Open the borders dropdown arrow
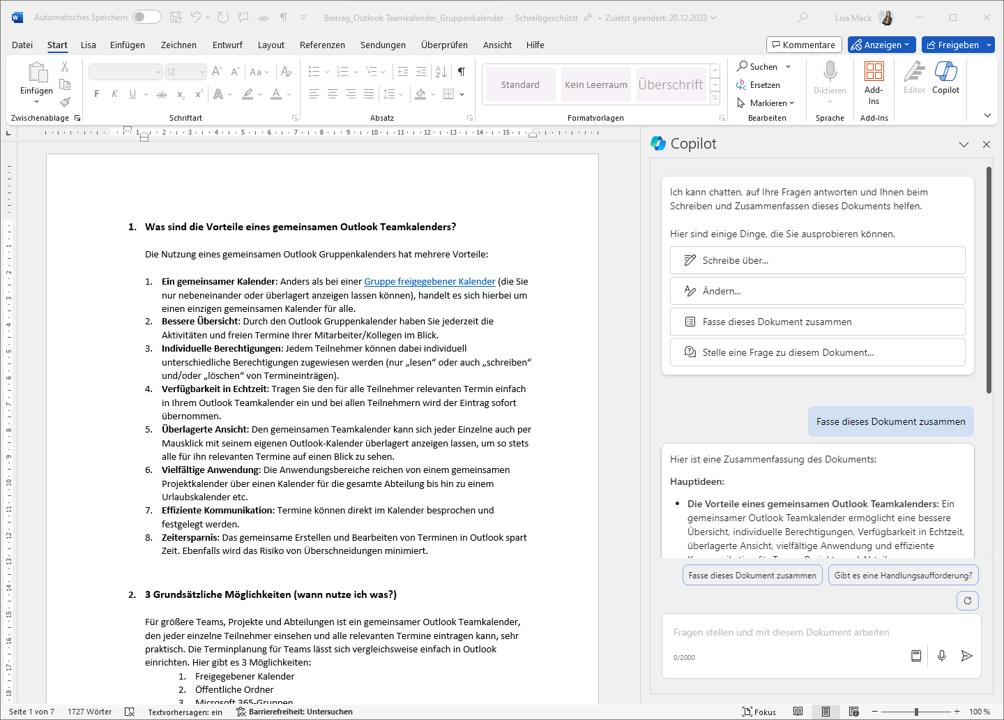The height and width of the screenshot is (720, 1004). (x=462, y=94)
